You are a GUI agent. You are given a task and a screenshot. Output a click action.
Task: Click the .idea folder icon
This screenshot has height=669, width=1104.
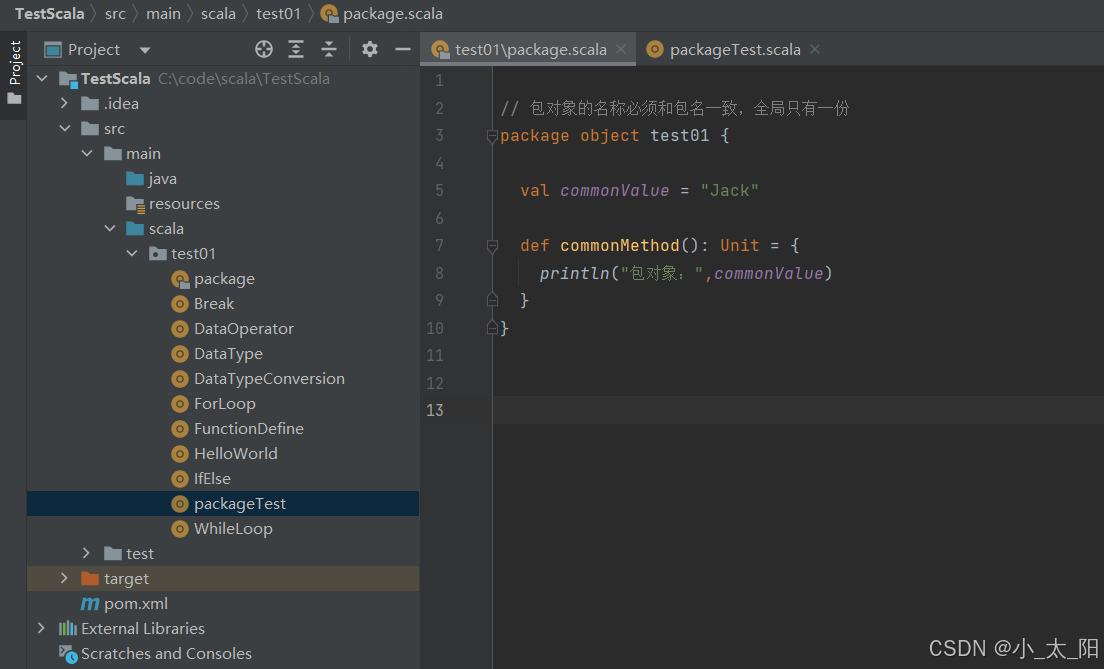point(90,104)
